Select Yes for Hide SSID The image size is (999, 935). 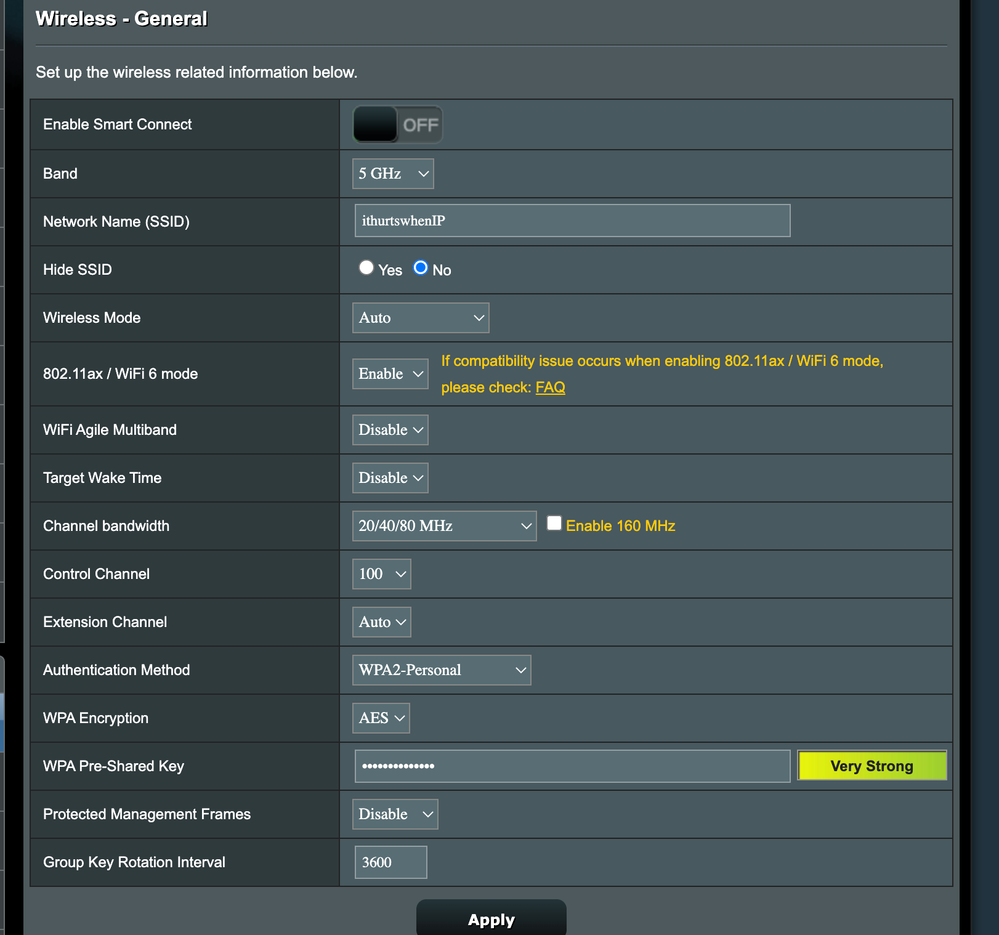(x=367, y=268)
